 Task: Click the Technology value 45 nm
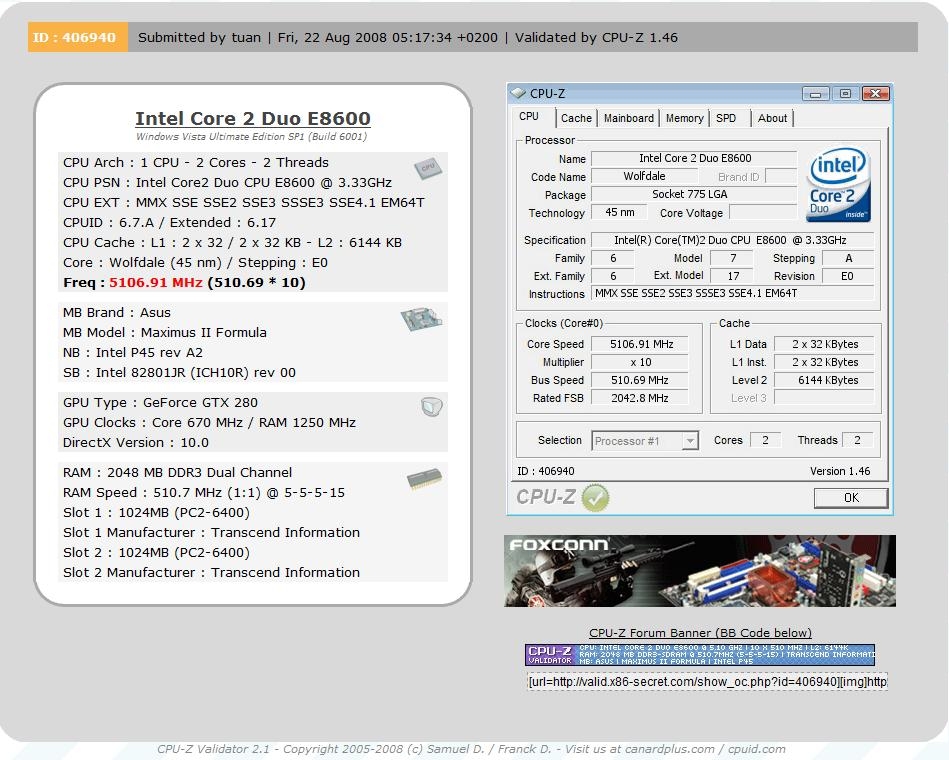tap(619, 212)
